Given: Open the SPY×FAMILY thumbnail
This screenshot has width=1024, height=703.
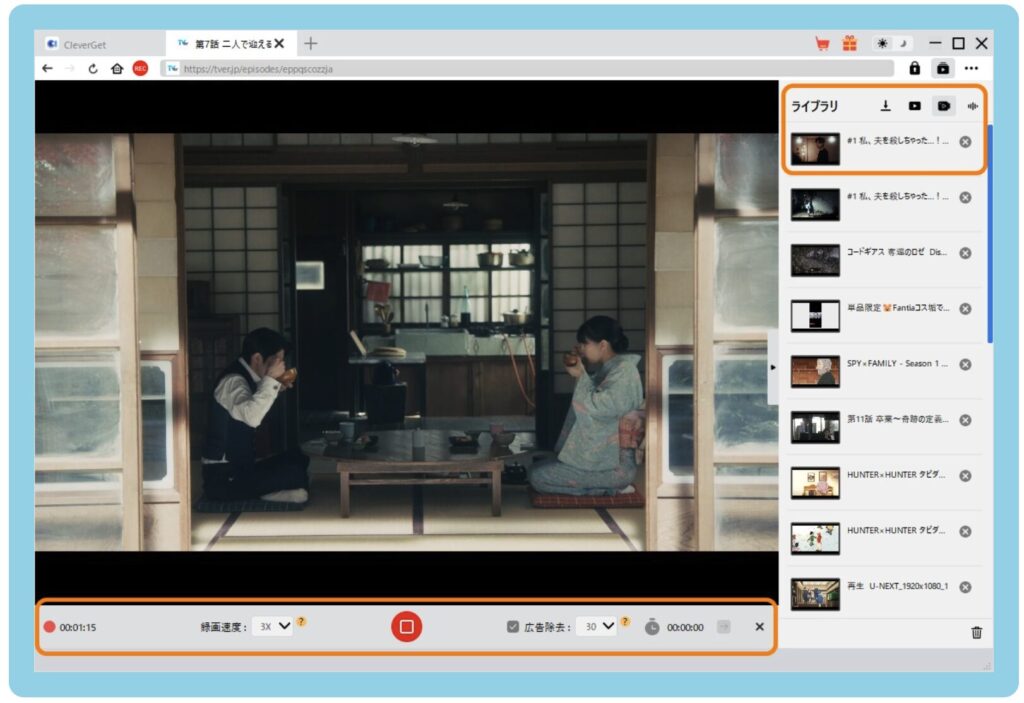Looking at the screenshot, I should tap(815, 372).
